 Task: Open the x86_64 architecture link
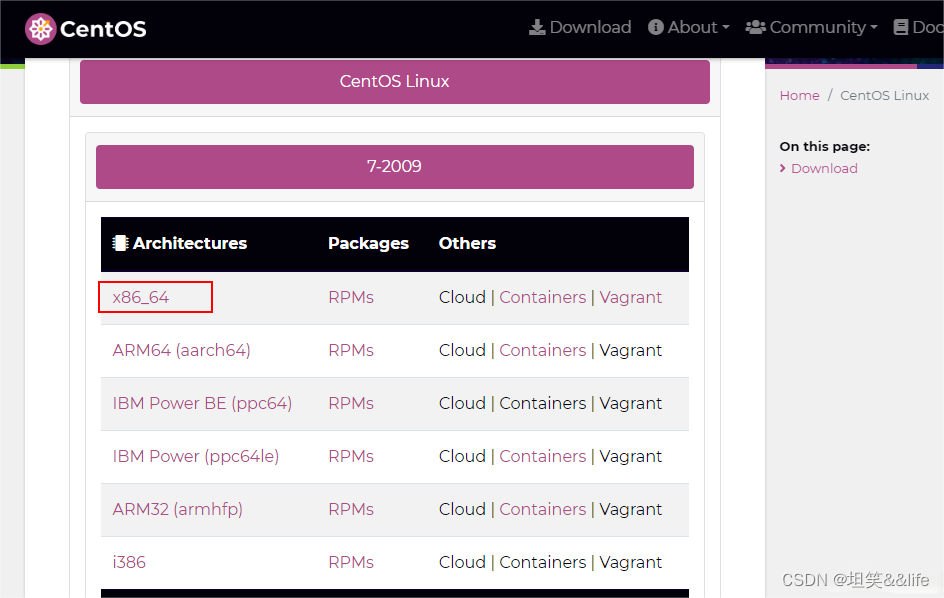(x=141, y=297)
